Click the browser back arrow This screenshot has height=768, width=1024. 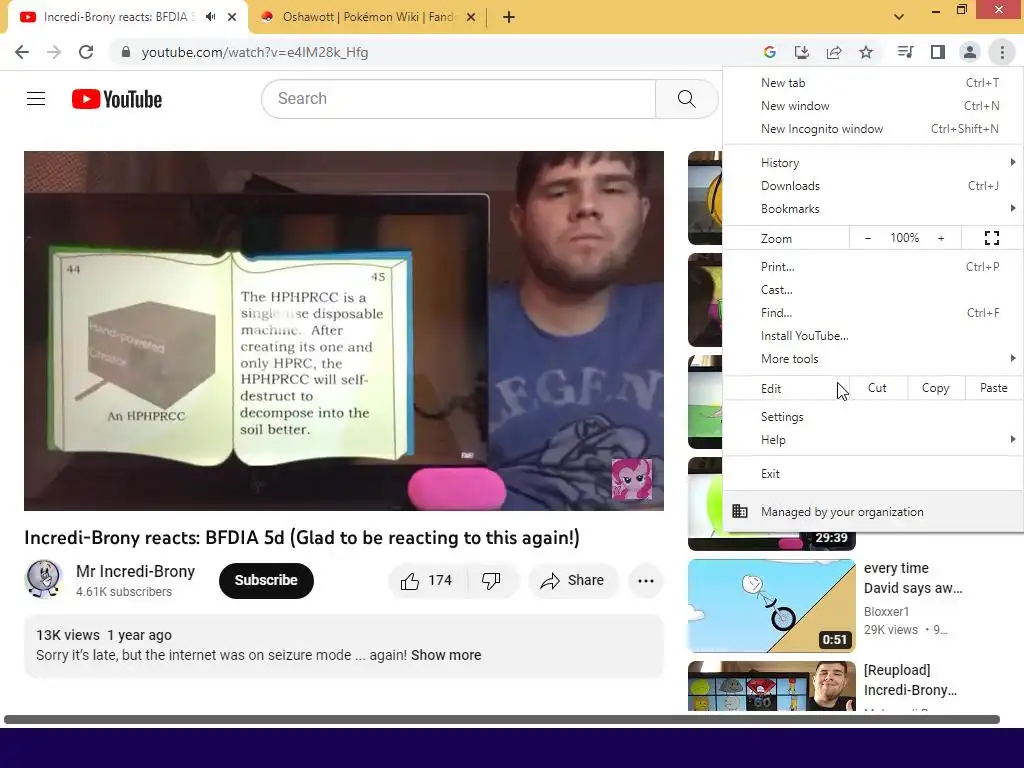pos(22,52)
